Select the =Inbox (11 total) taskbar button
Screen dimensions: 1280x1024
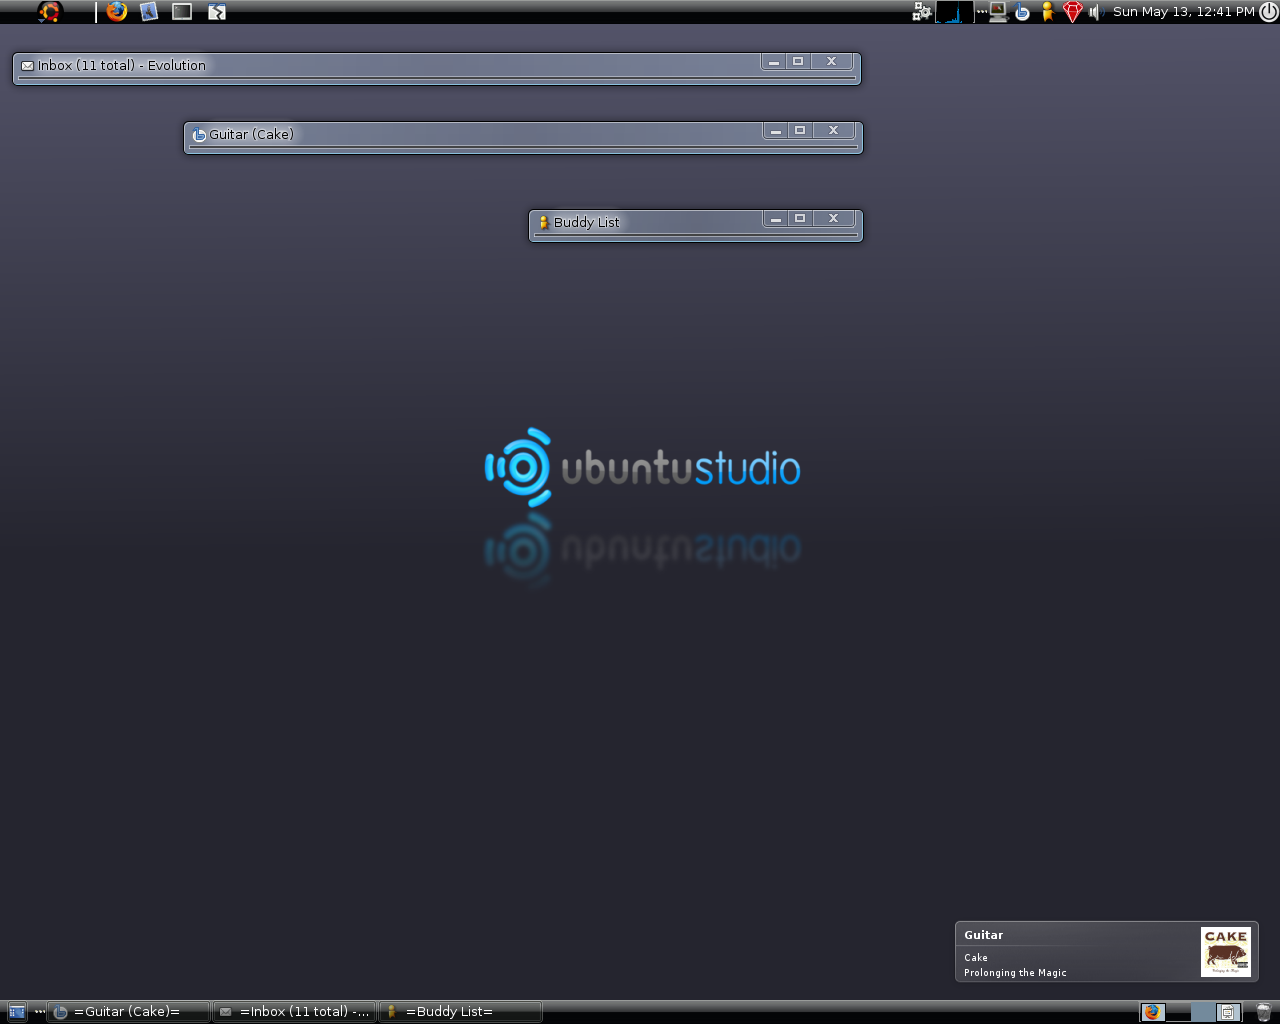pos(295,1012)
